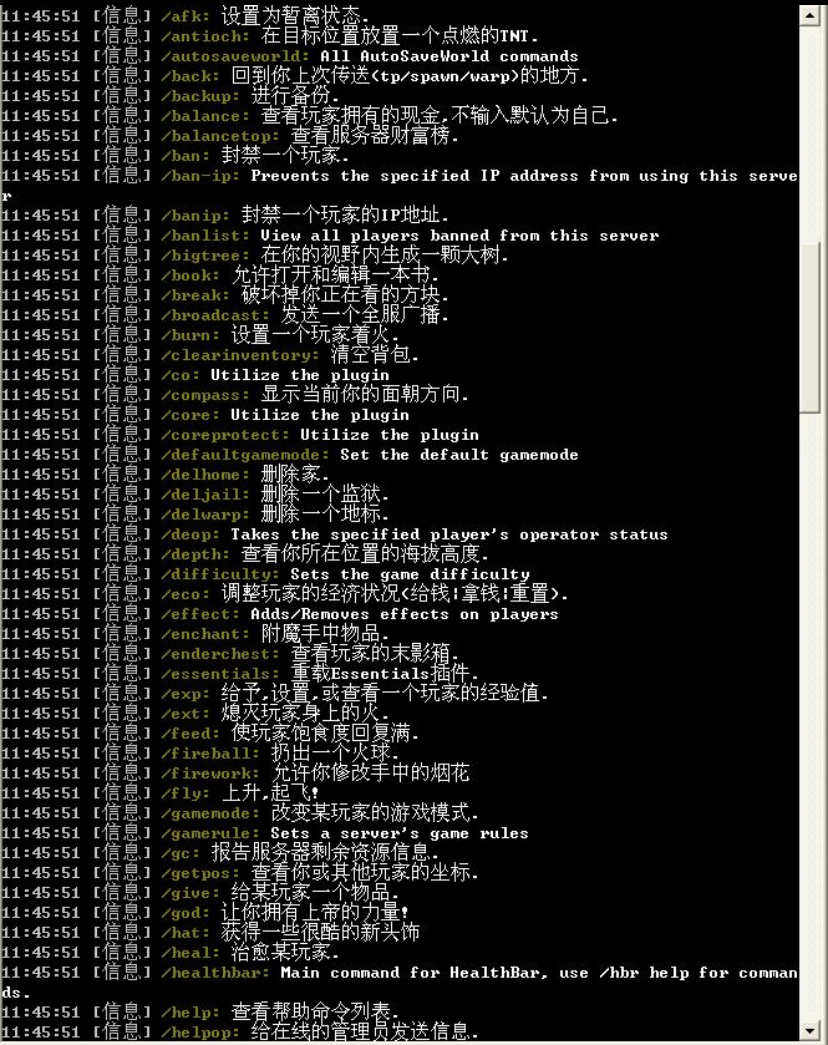Click the /deljail command text
The height and width of the screenshot is (1045, 828).
click(x=205, y=495)
